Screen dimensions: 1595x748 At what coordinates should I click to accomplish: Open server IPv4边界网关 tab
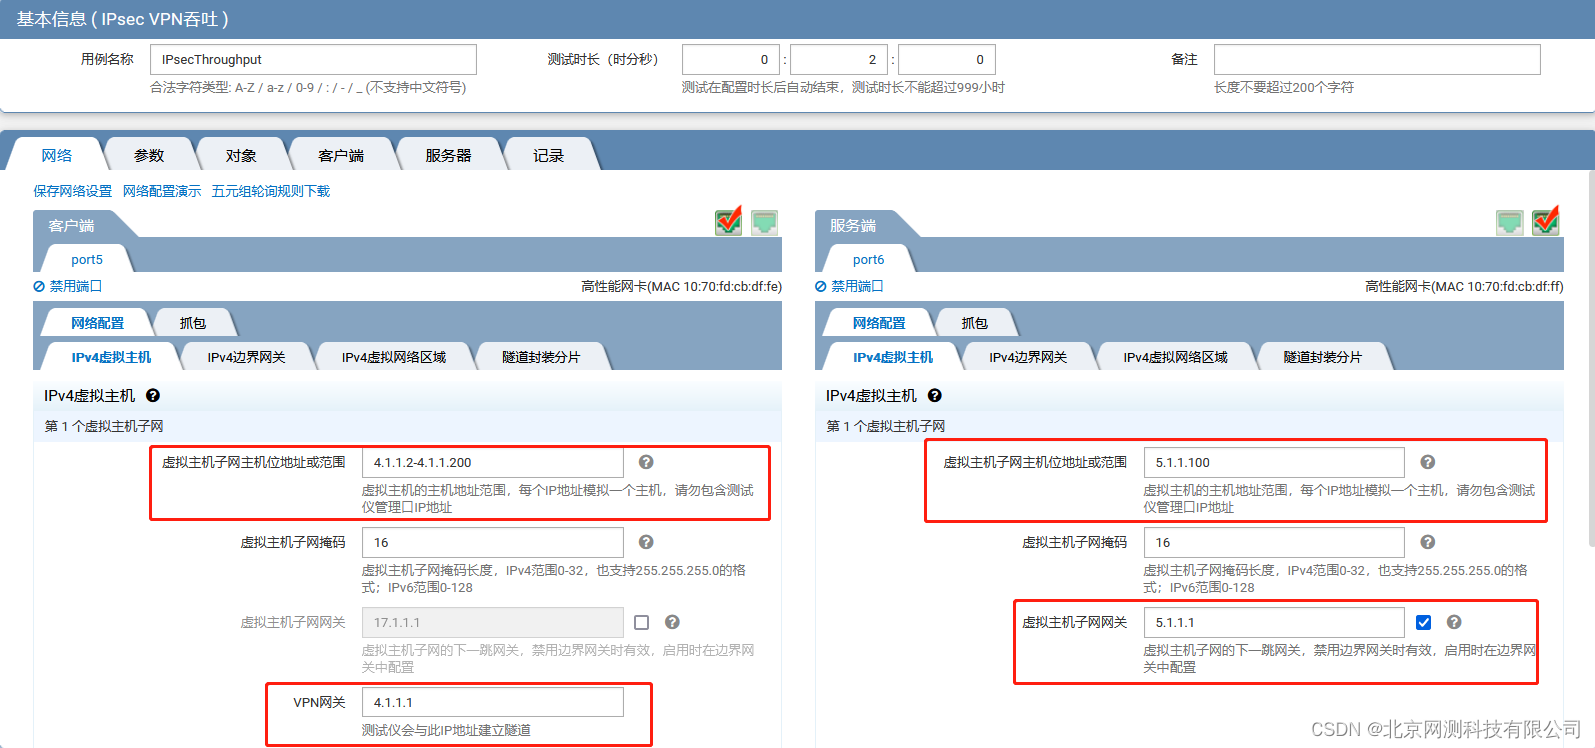pyautogui.click(x=1028, y=357)
